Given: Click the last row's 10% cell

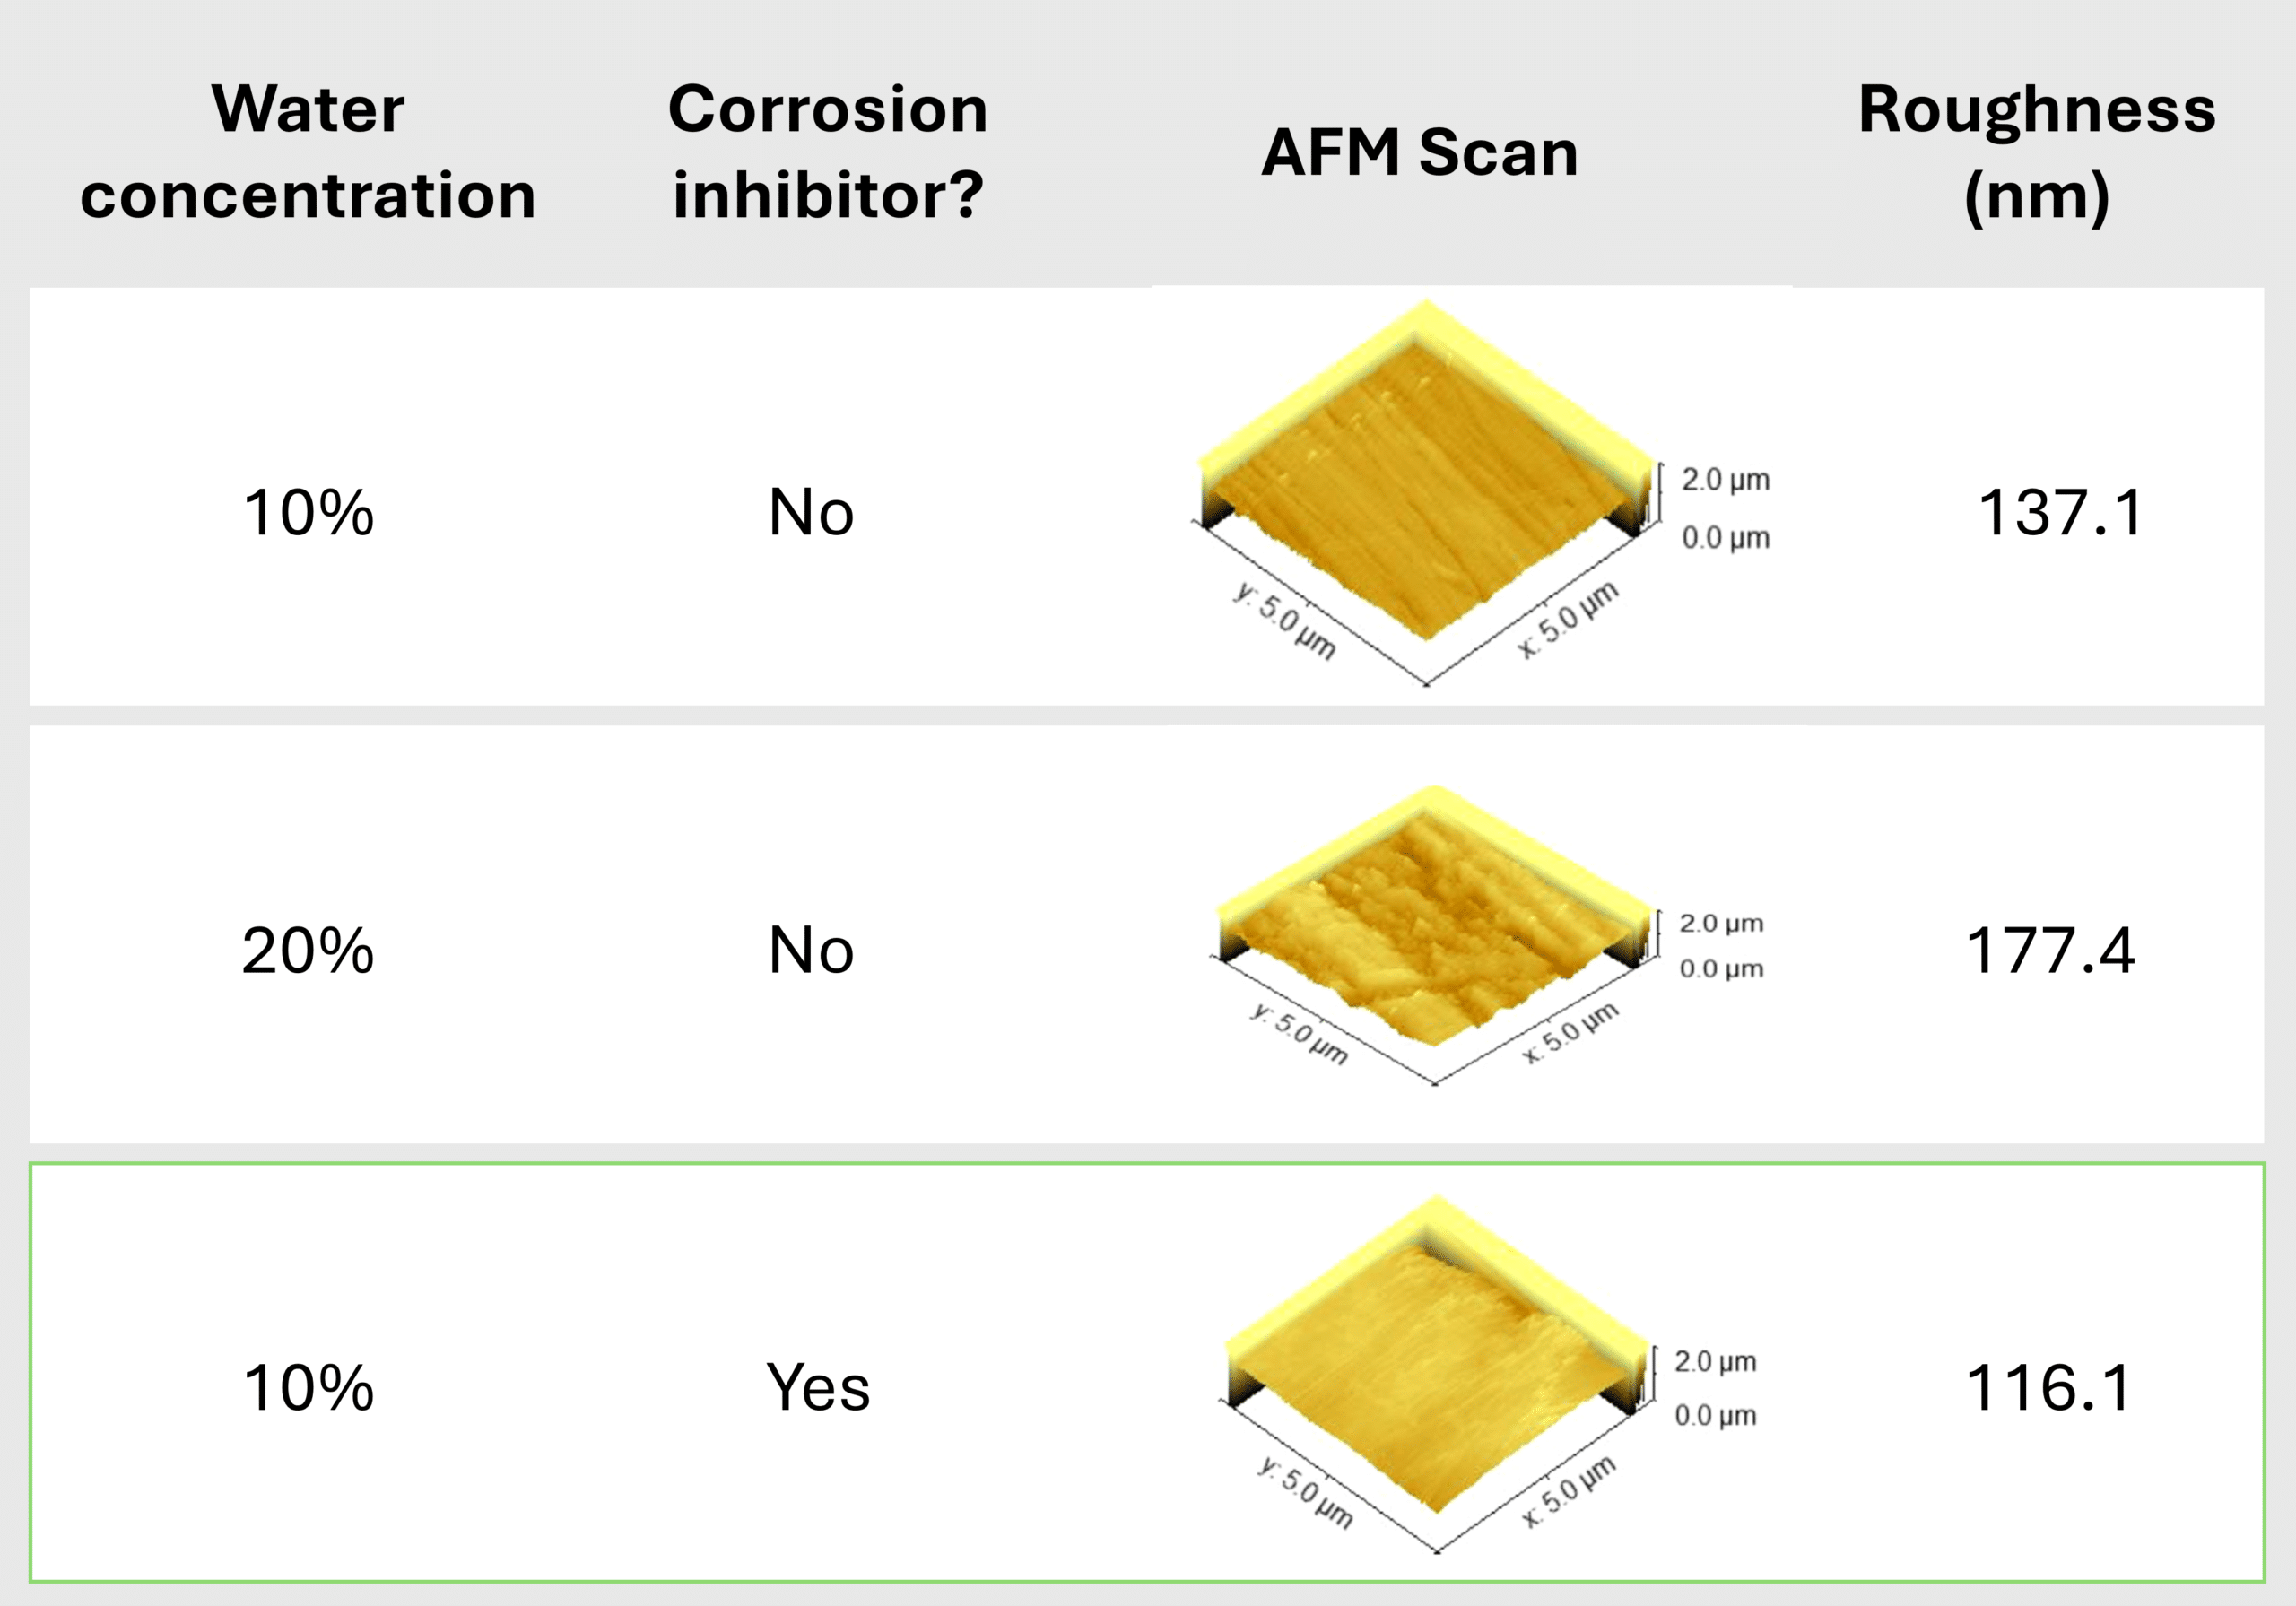Looking at the screenshot, I should click(x=308, y=1388).
